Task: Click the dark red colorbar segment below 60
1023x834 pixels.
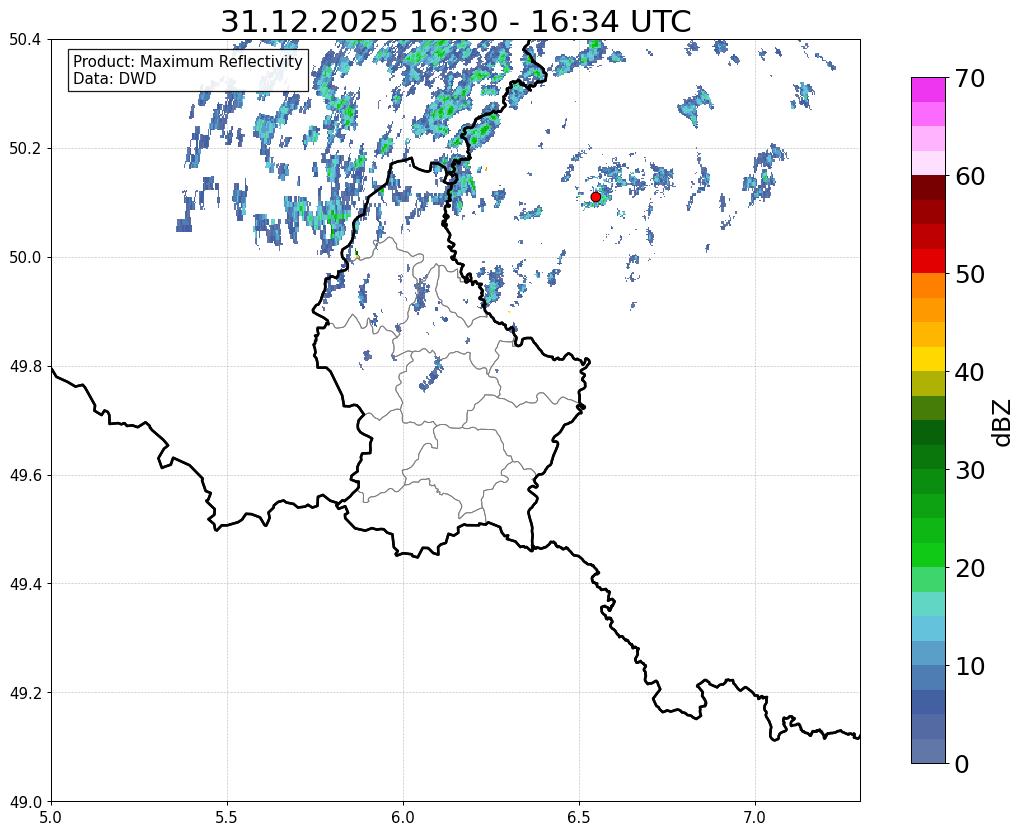Action: coord(928,187)
